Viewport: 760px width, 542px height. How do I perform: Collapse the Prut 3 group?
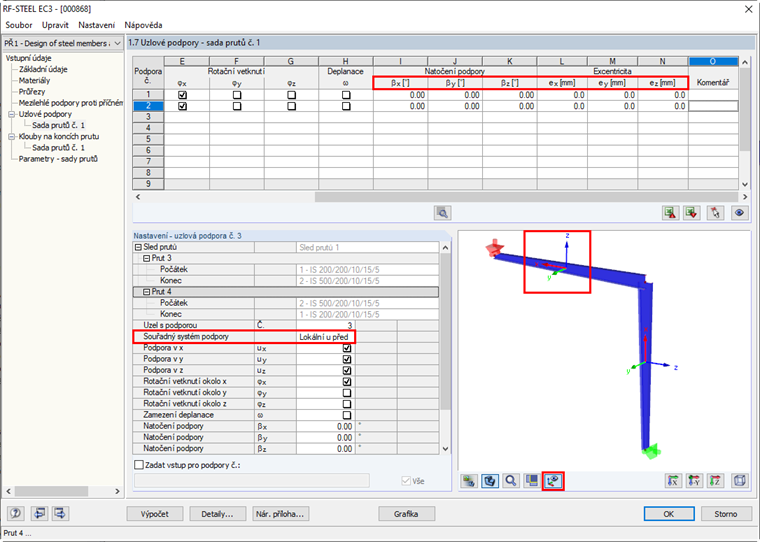146,258
